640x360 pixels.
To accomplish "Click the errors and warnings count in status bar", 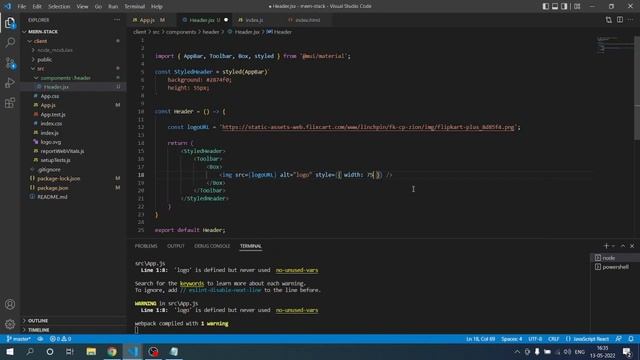I will [60, 339].
